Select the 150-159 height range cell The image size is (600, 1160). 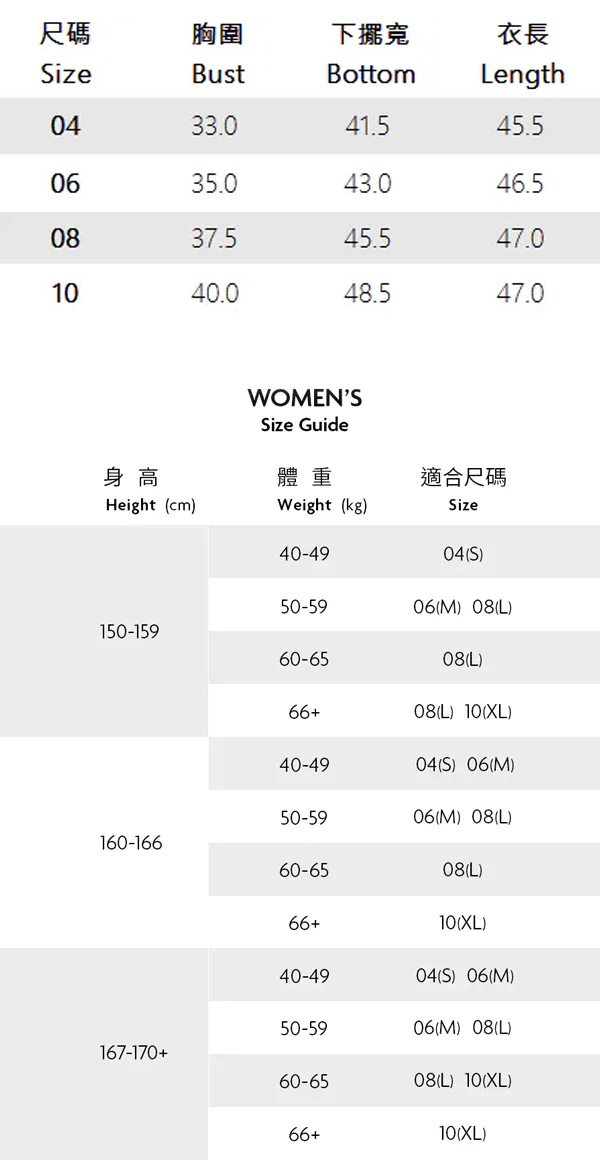pos(129,632)
